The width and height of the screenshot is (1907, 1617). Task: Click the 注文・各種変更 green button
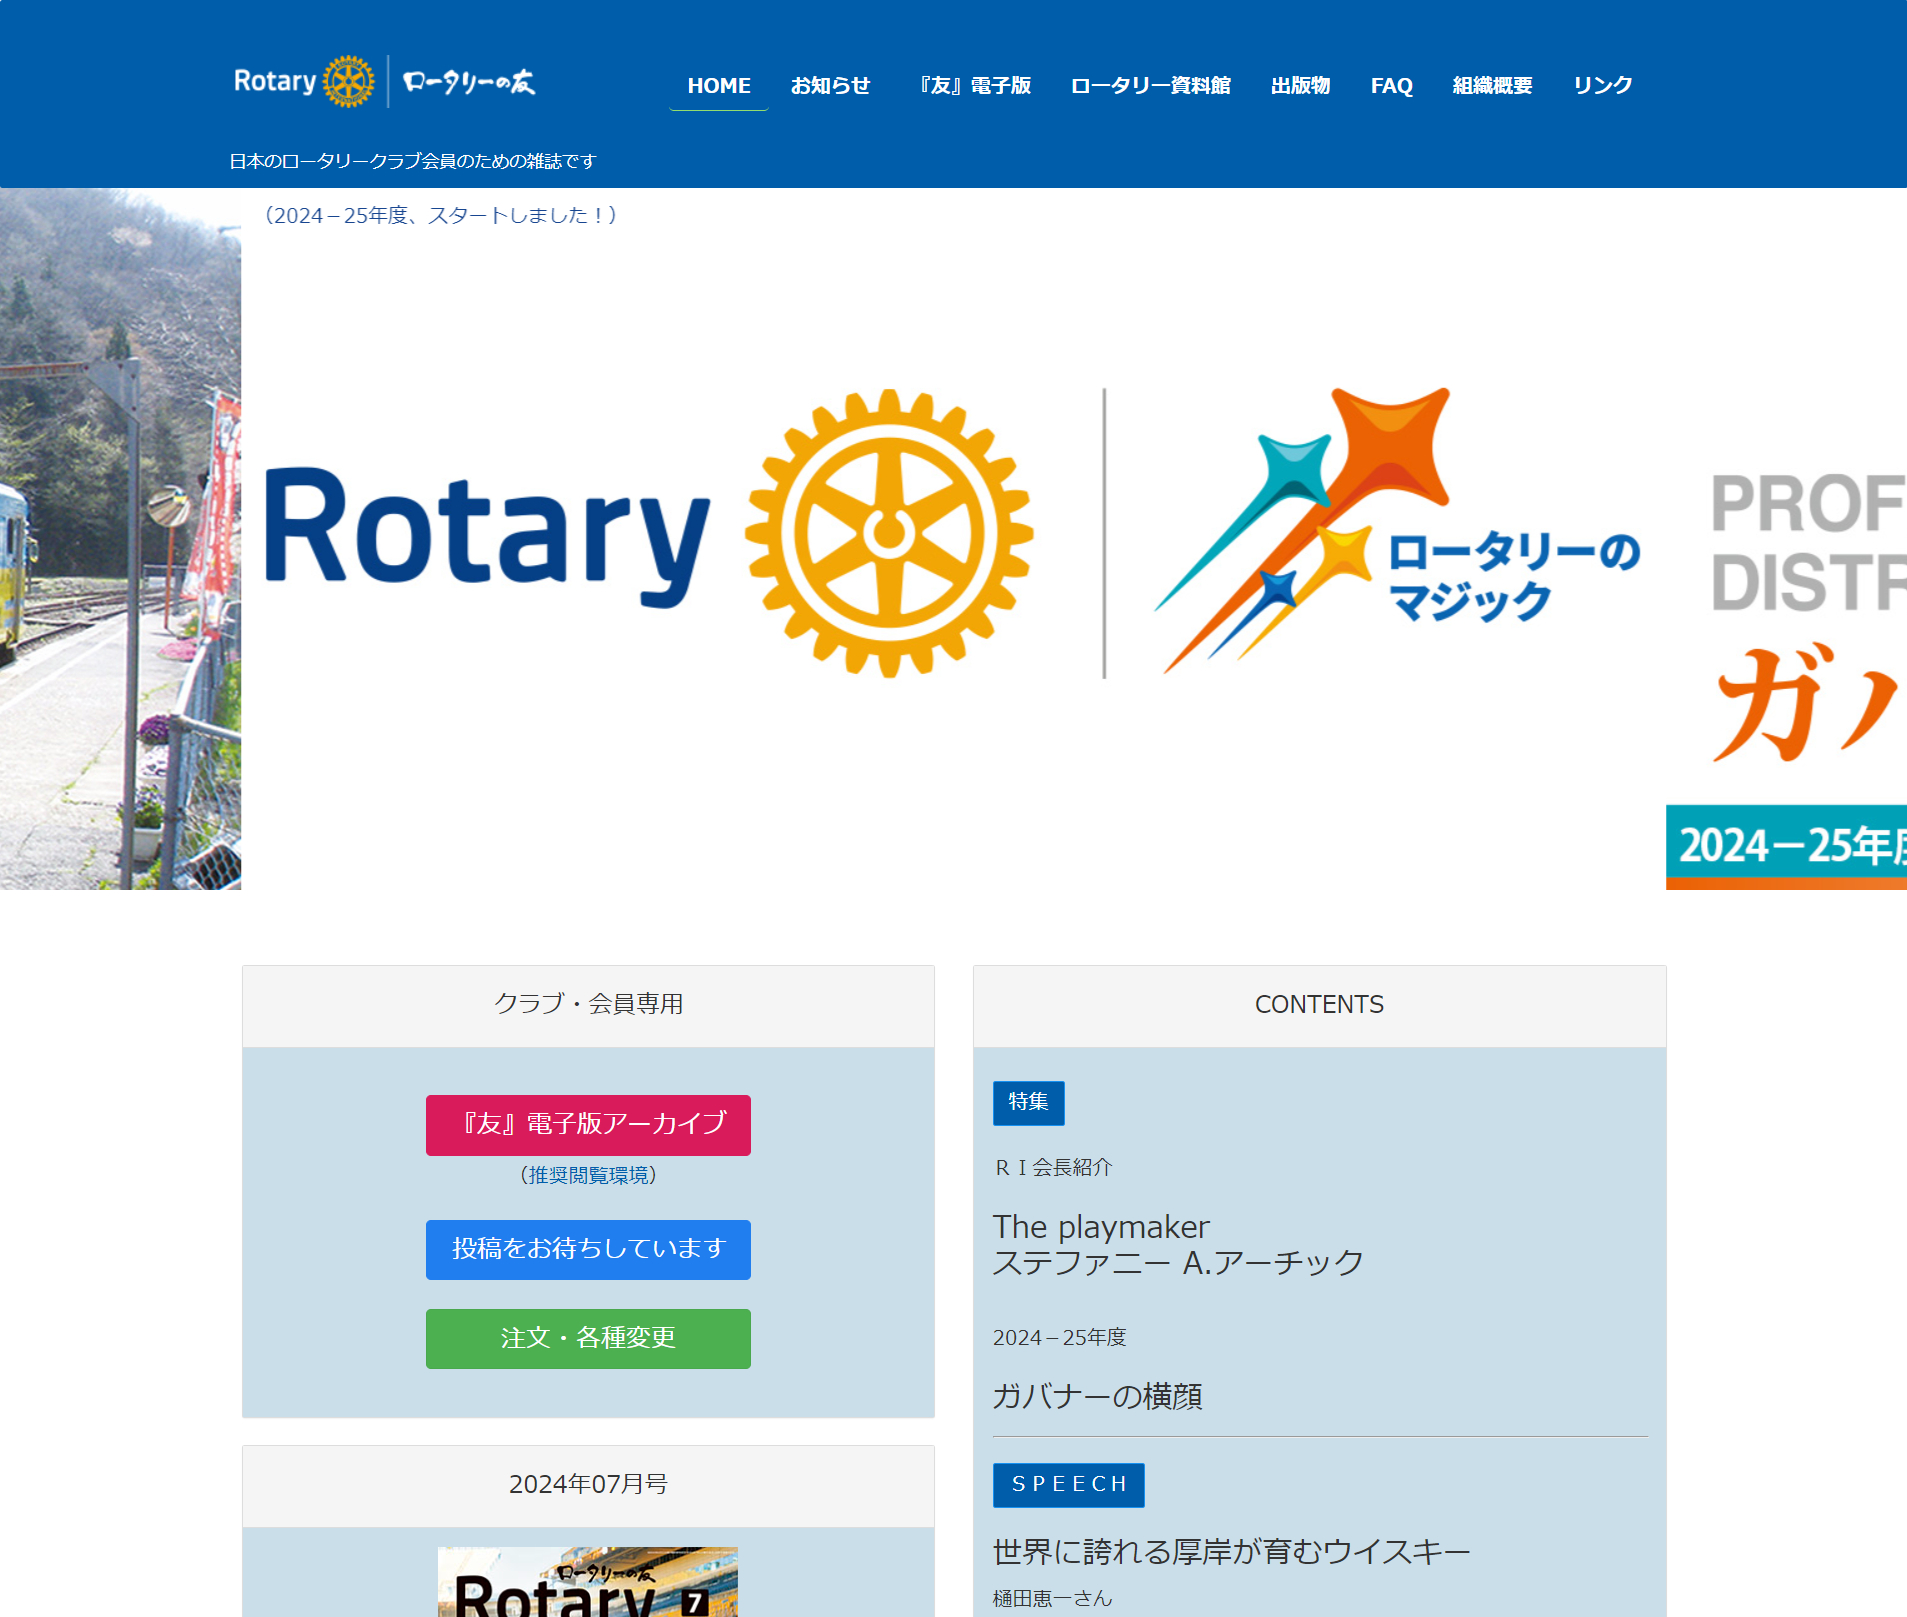tap(588, 1338)
